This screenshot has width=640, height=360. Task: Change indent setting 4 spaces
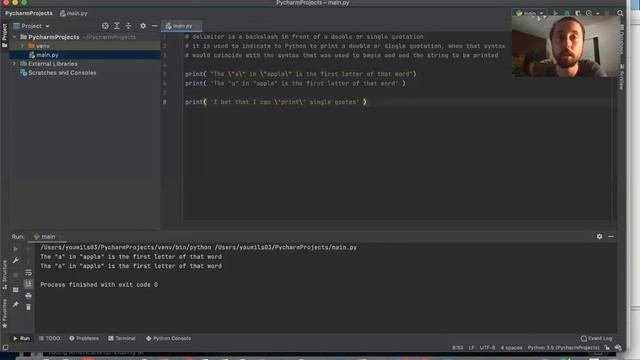point(511,348)
